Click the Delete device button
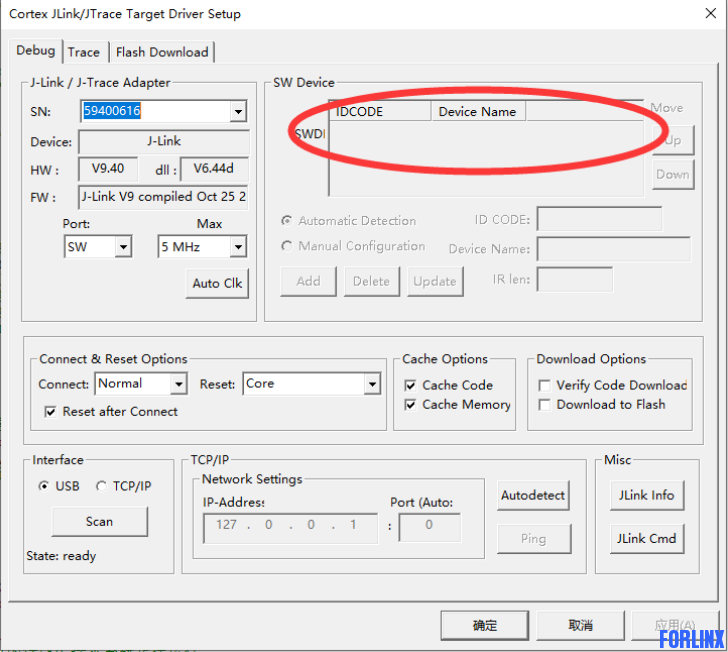 371,281
